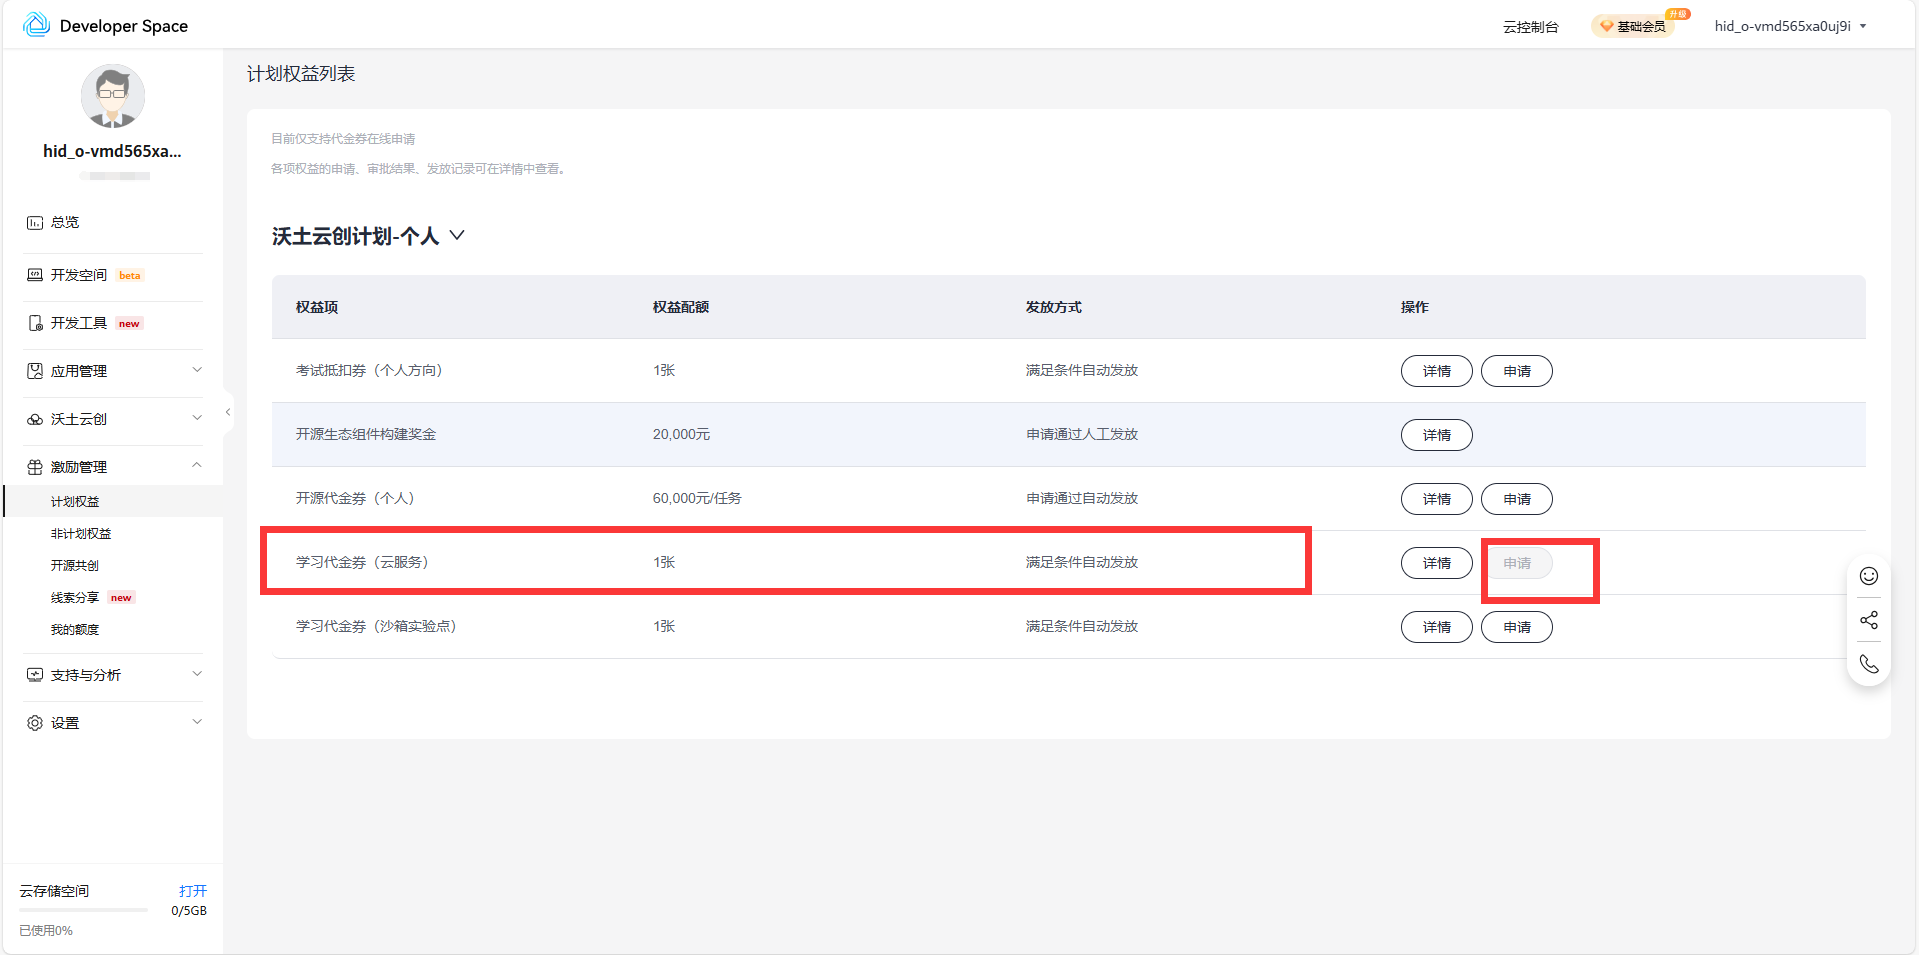Viewport: 1919px width, 955px height.
Task: Click 申请 for 考试抵扣券 row
Action: tap(1516, 371)
